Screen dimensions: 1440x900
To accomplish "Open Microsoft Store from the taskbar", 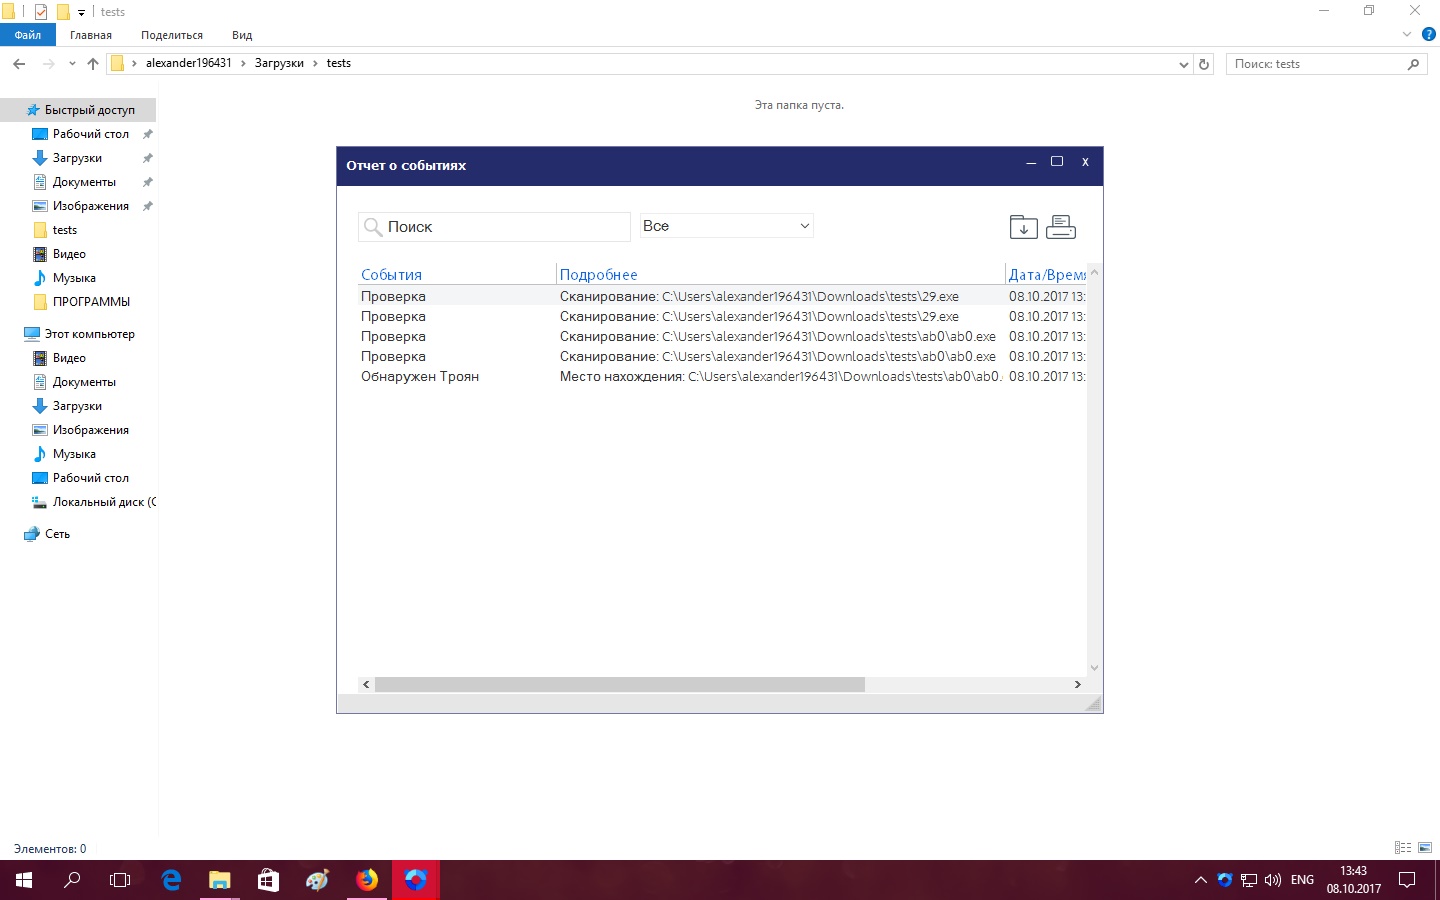I will click(268, 880).
